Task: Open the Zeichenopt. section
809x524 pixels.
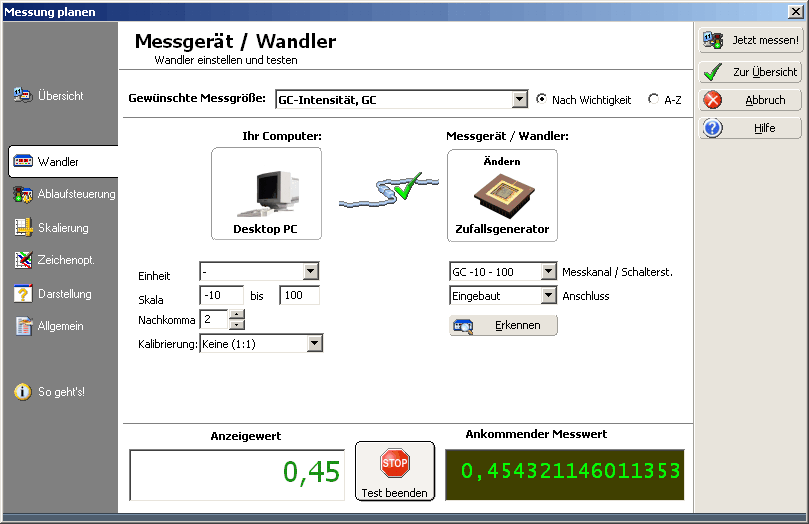Action: tap(66, 260)
